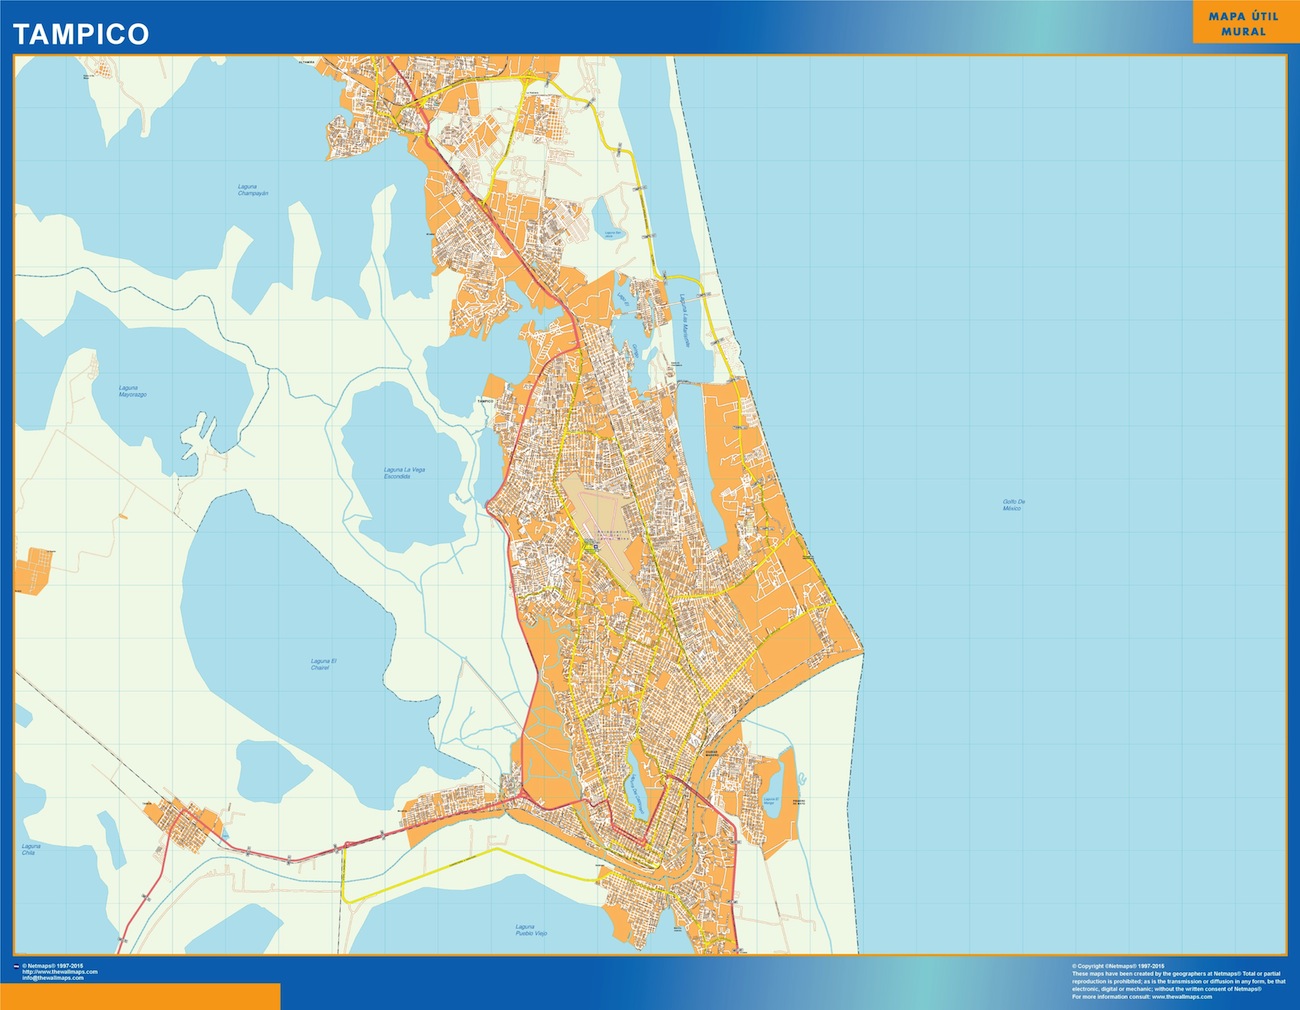The image size is (1300, 1010).
Task: Click the airport icon near the runway
Action: pyautogui.click(x=593, y=547)
